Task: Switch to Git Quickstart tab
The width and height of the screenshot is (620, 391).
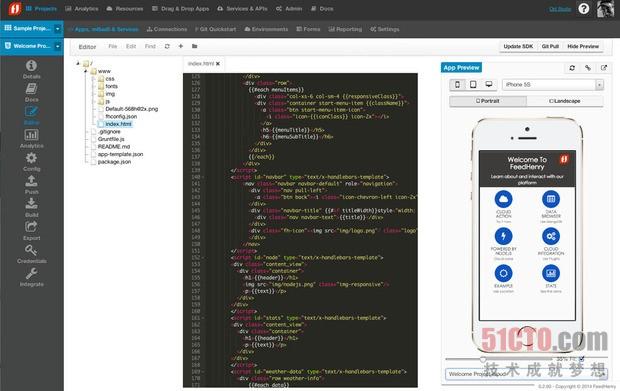Action: (215, 29)
